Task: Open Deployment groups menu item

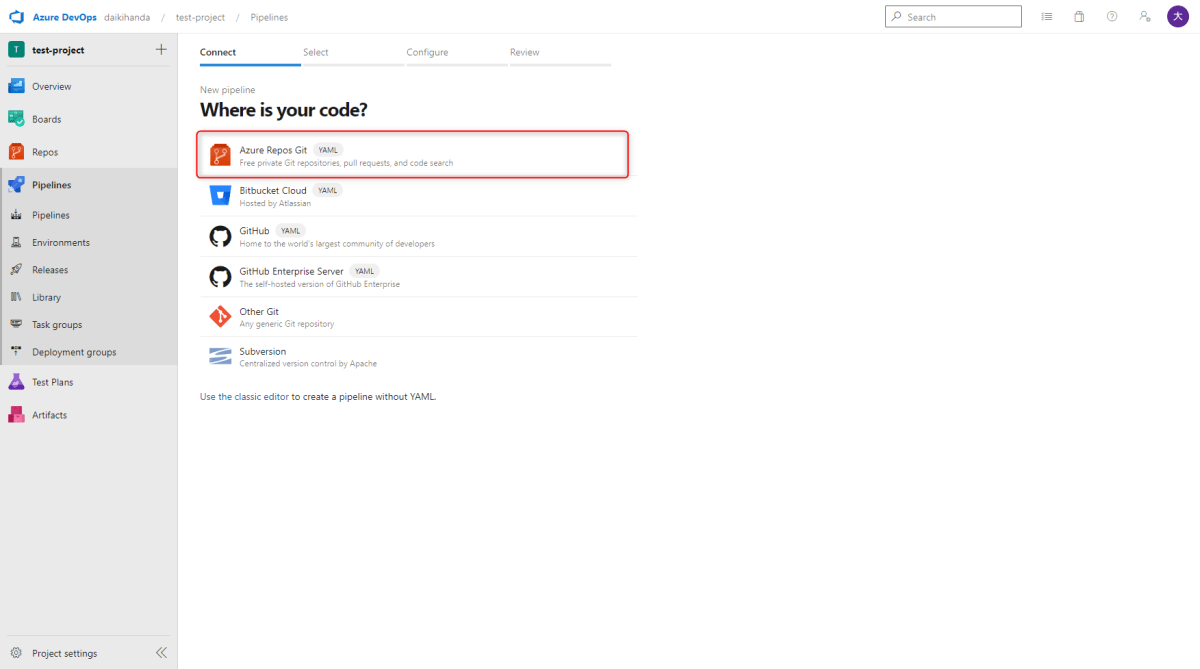Action: tap(89, 352)
